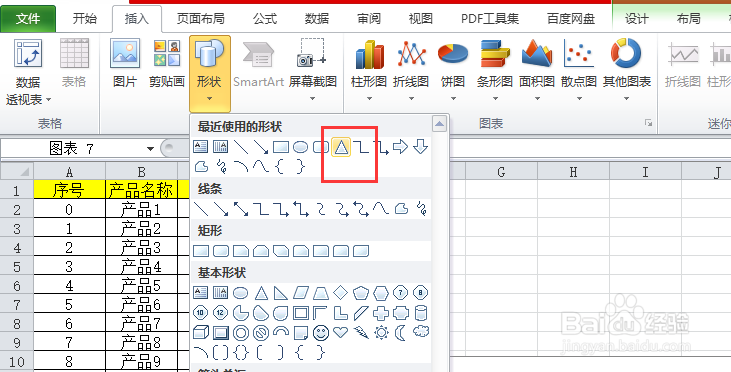Insert a 散点图 scatter chart
The image size is (731, 372).
coord(579,70)
